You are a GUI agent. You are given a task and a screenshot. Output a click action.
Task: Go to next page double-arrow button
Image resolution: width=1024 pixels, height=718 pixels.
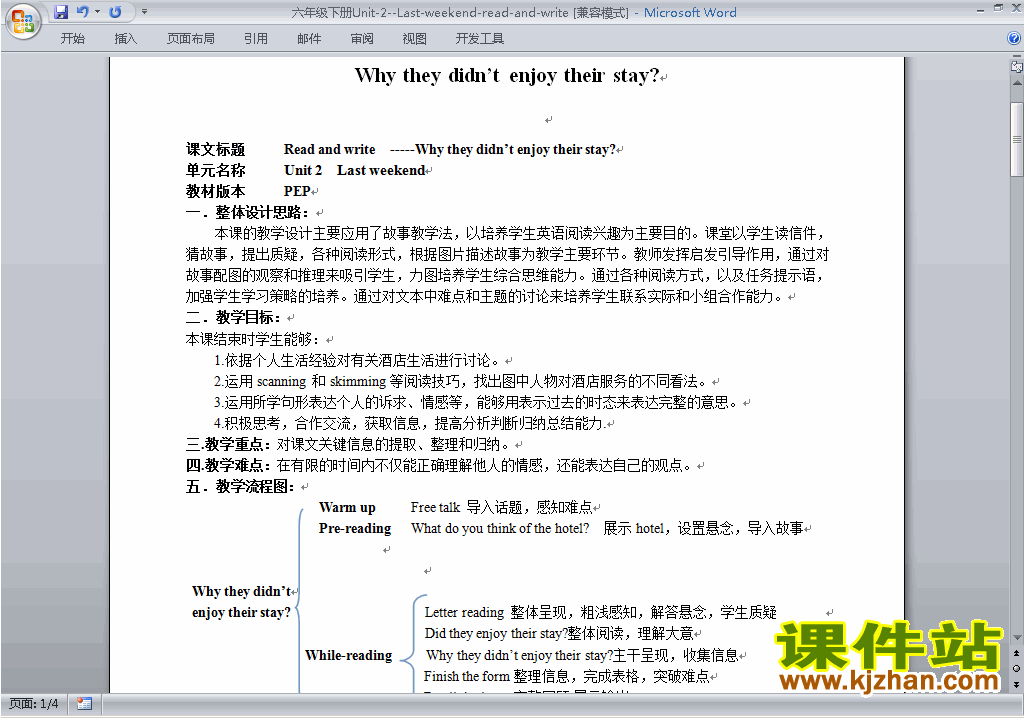pos(1016,684)
